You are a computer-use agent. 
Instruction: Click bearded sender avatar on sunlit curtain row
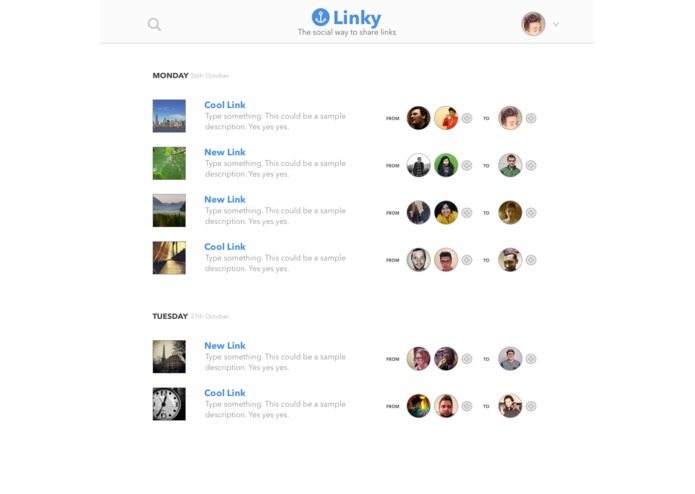click(x=418, y=260)
